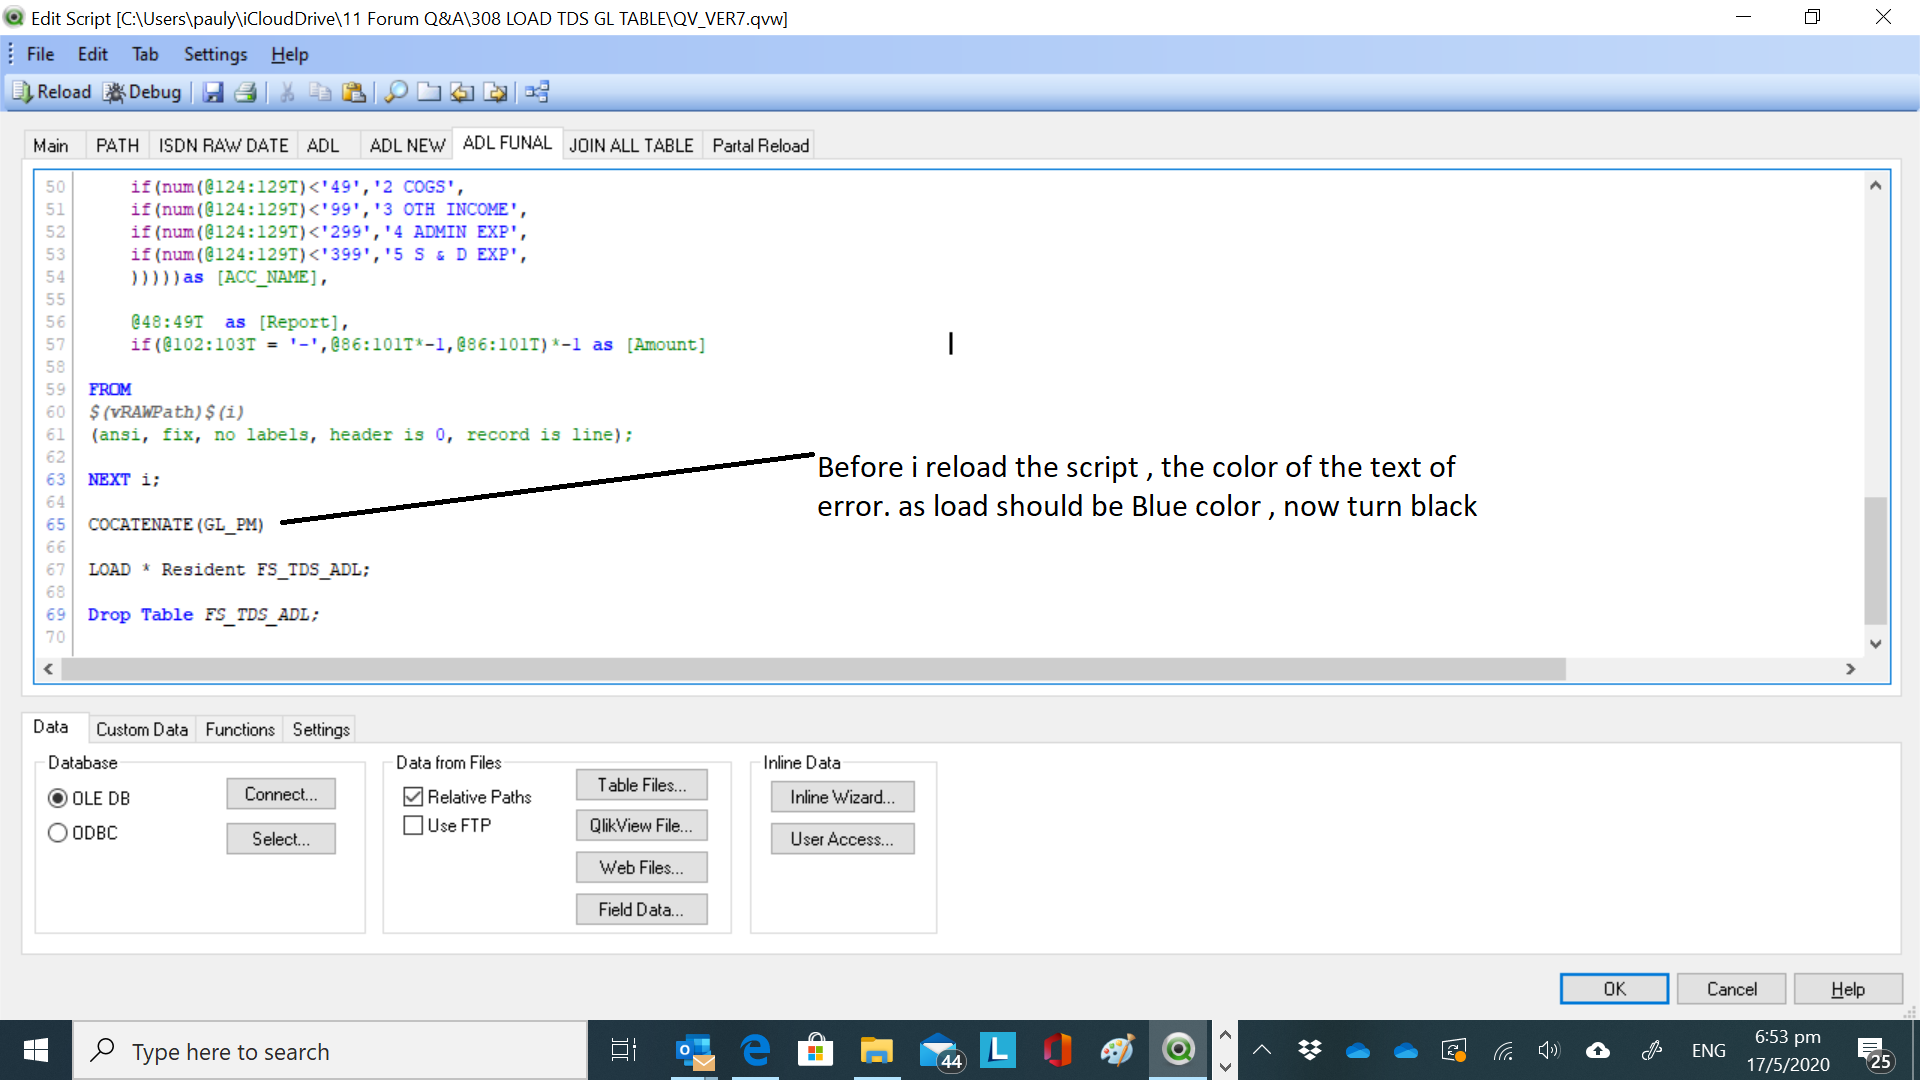
Task: Show hidden system tray icons chevron
Action: point(1262,1050)
